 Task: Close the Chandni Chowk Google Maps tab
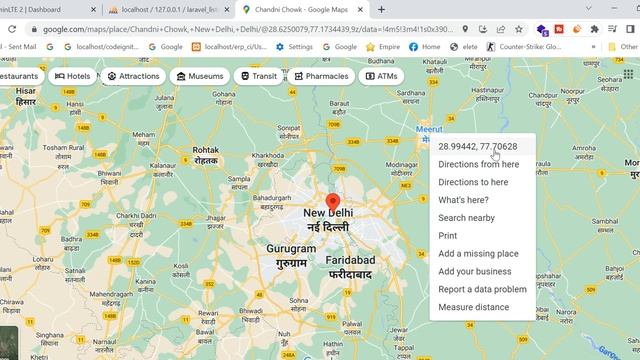coord(360,9)
